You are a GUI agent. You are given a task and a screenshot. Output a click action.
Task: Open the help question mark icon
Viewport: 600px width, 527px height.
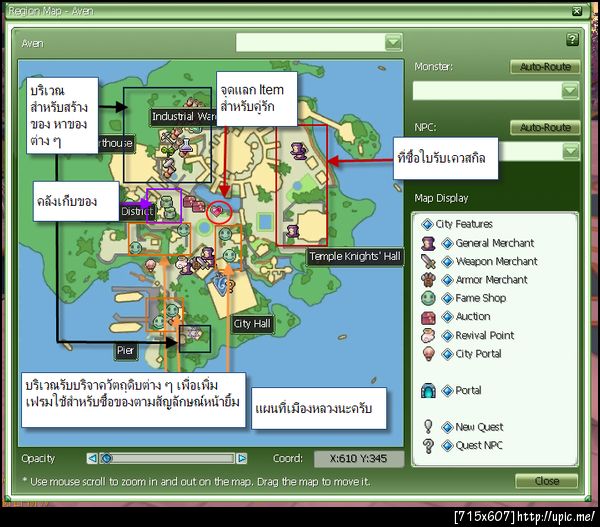coord(572,39)
